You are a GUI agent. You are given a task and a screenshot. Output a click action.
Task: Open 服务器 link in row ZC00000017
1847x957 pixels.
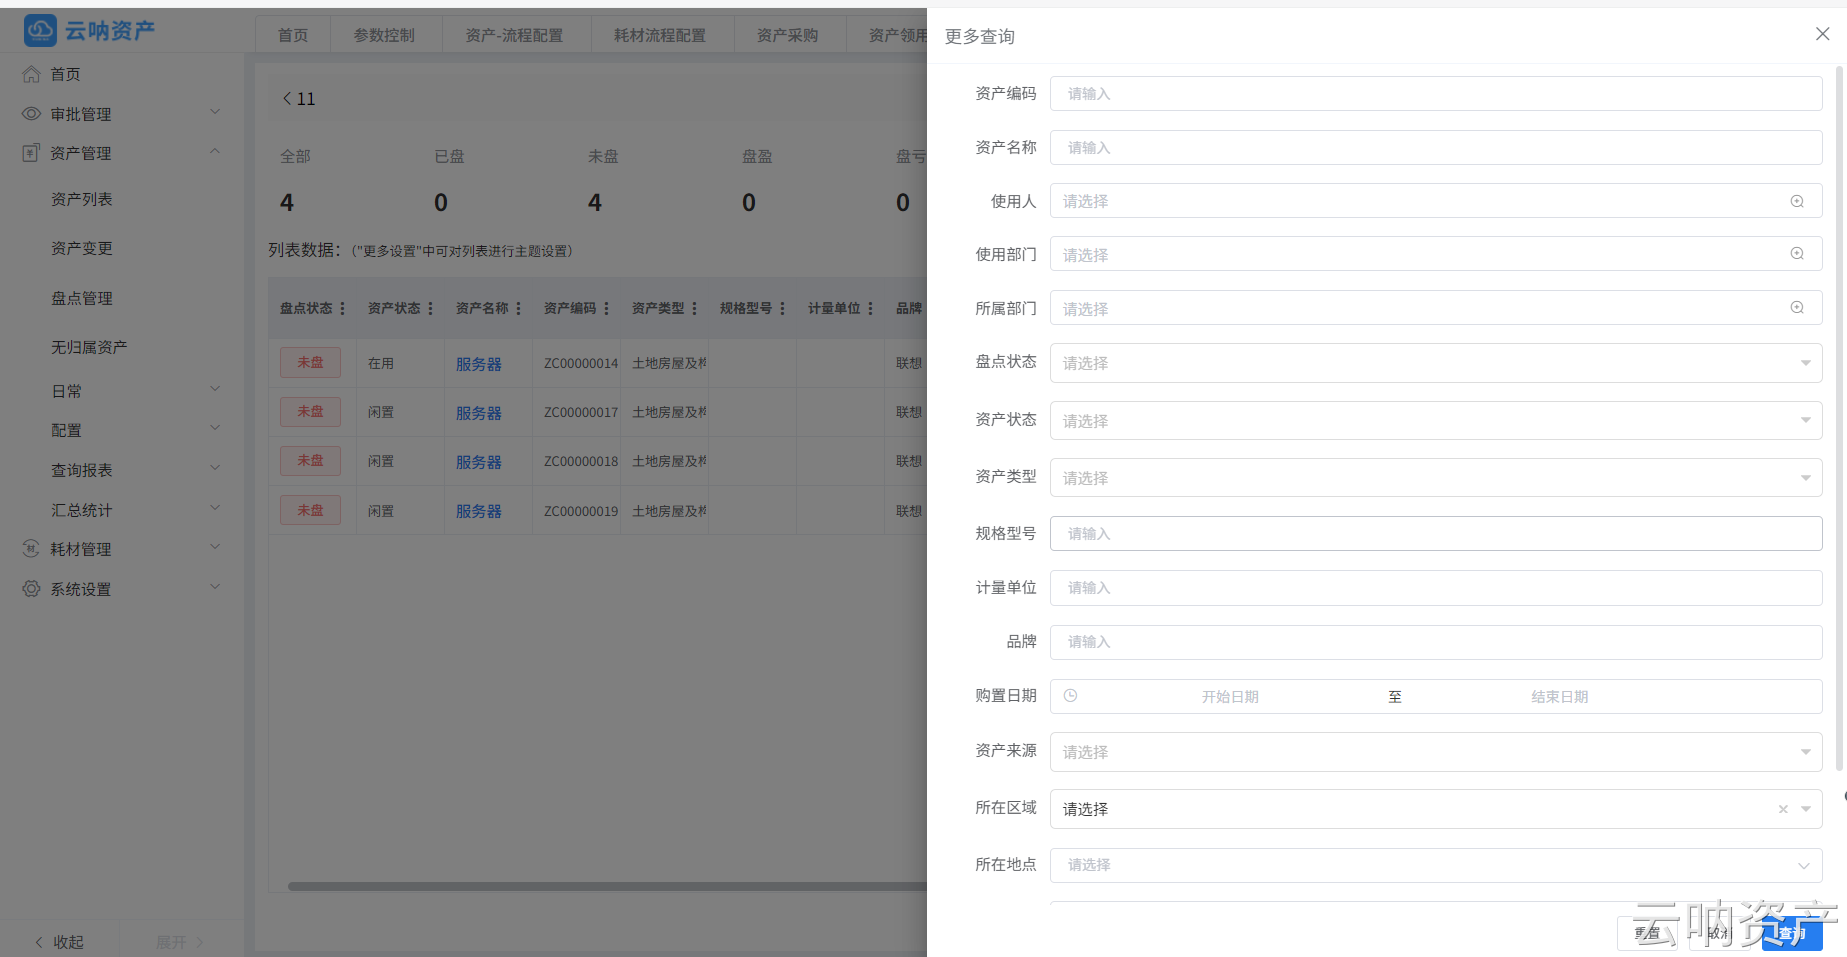click(x=479, y=413)
